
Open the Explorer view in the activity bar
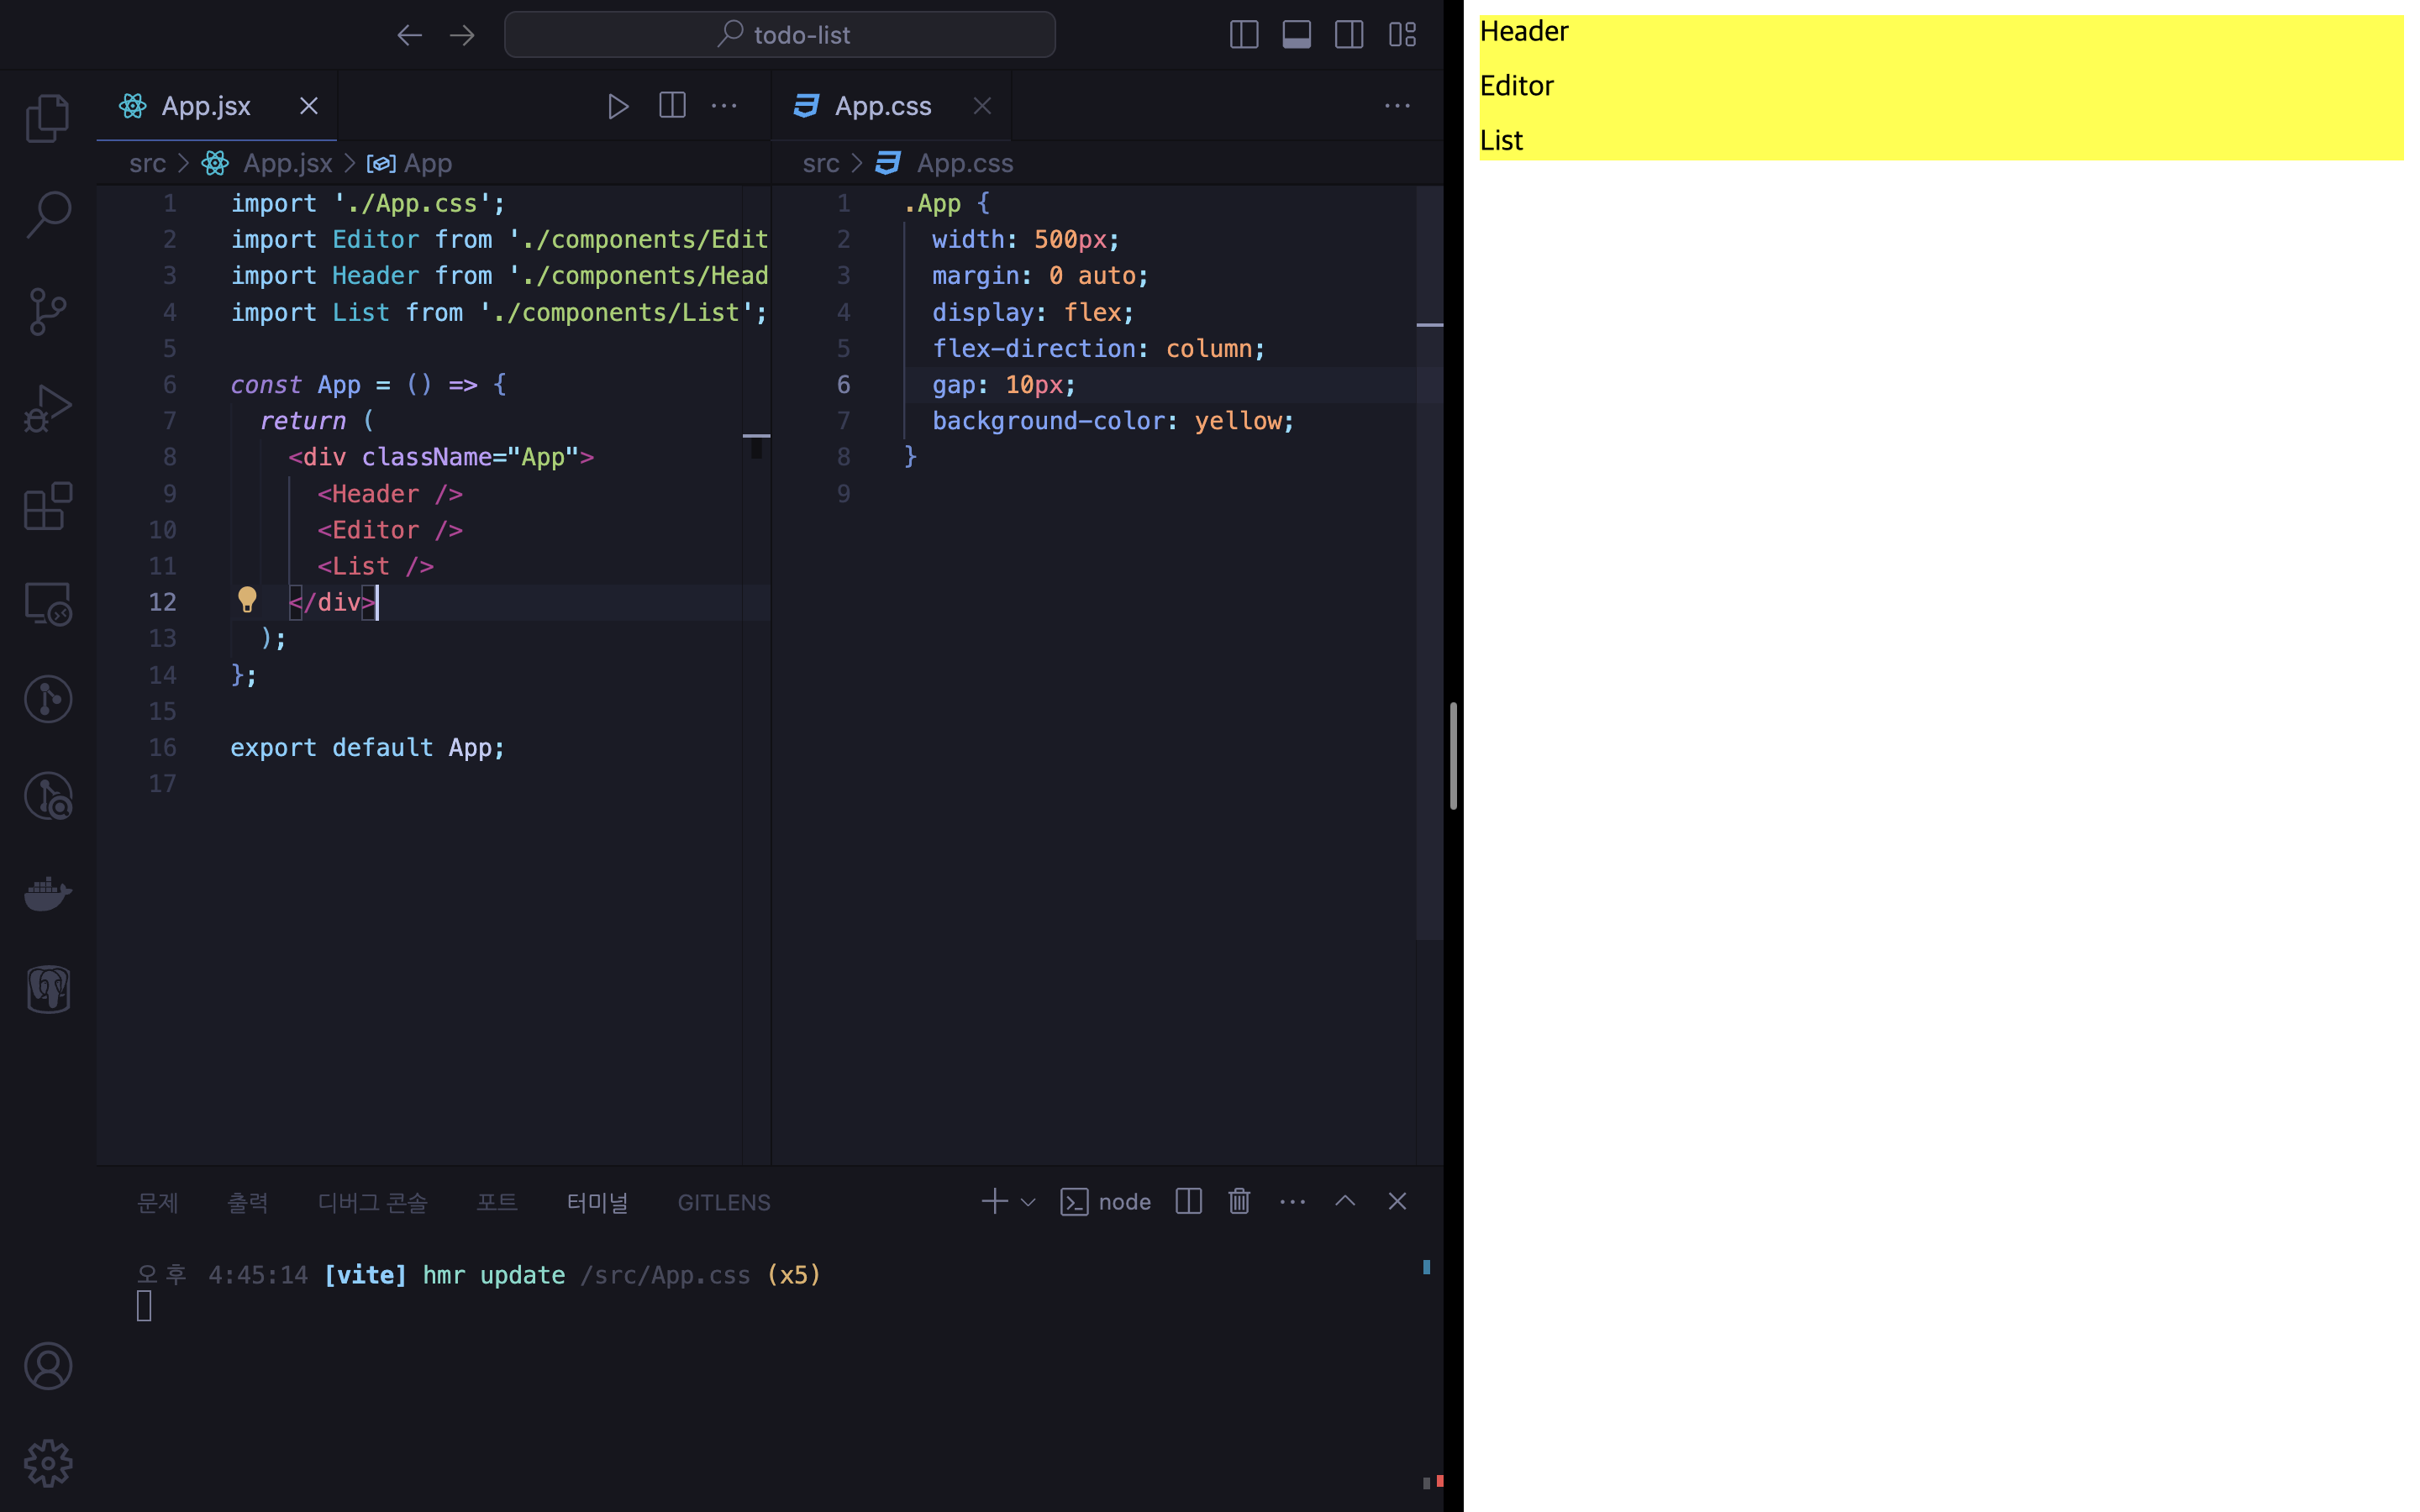(x=47, y=118)
